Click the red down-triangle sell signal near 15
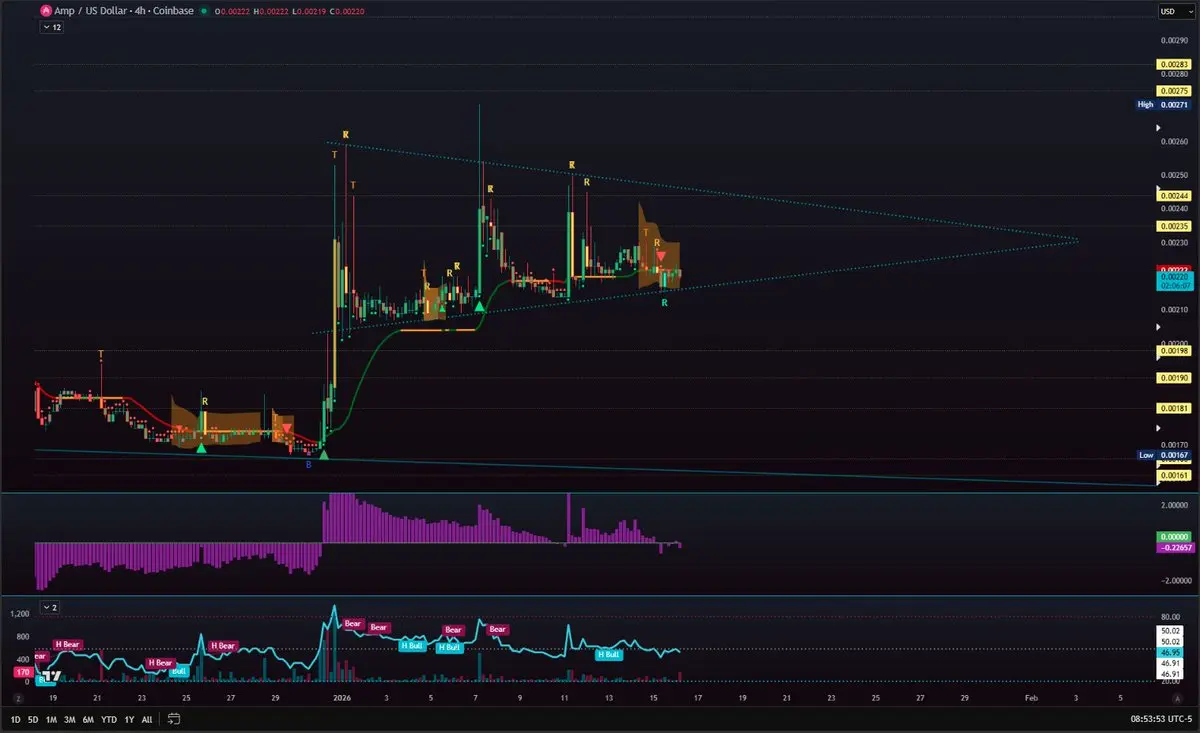This screenshot has width=1200, height=733. pos(661,257)
